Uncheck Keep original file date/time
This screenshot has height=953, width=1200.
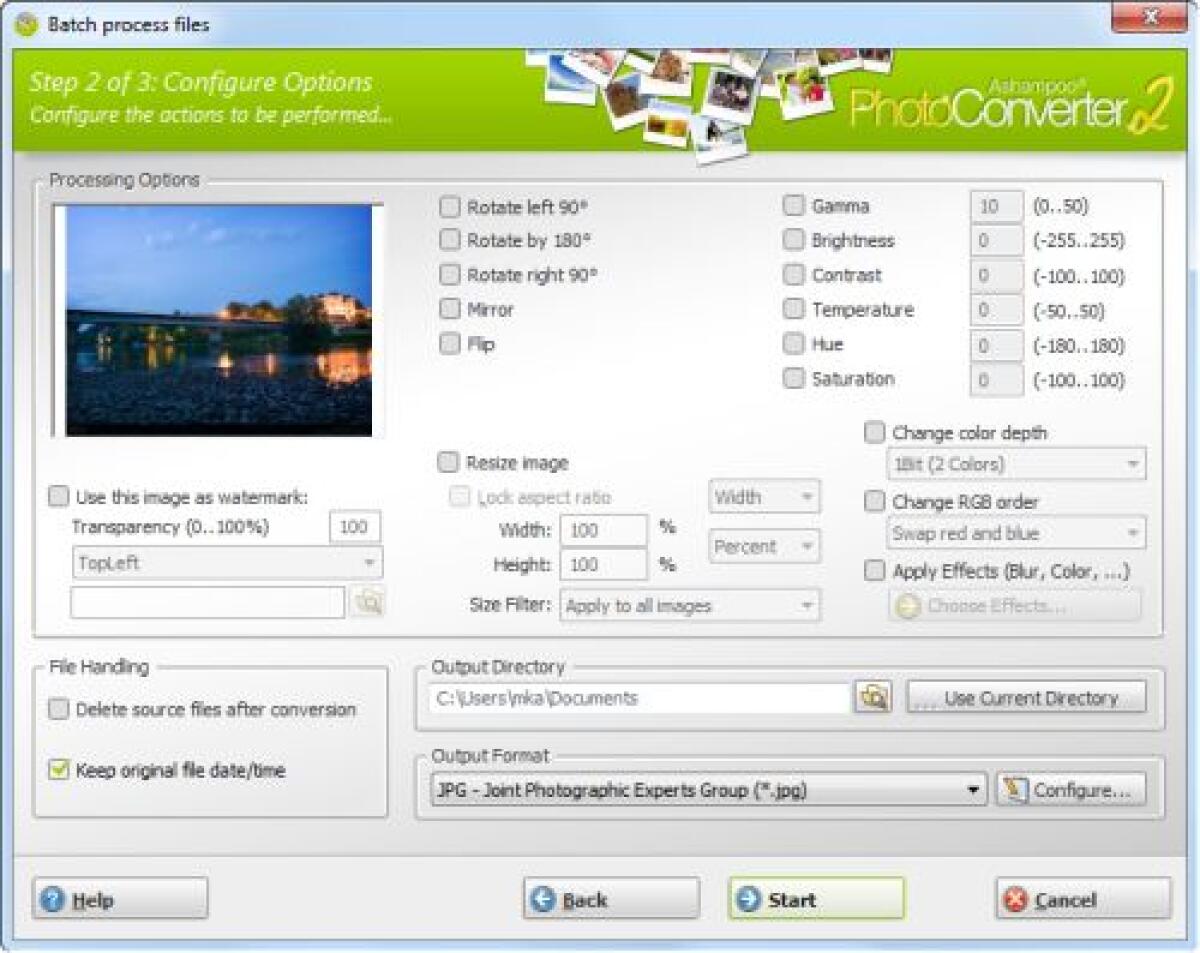pos(60,770)
